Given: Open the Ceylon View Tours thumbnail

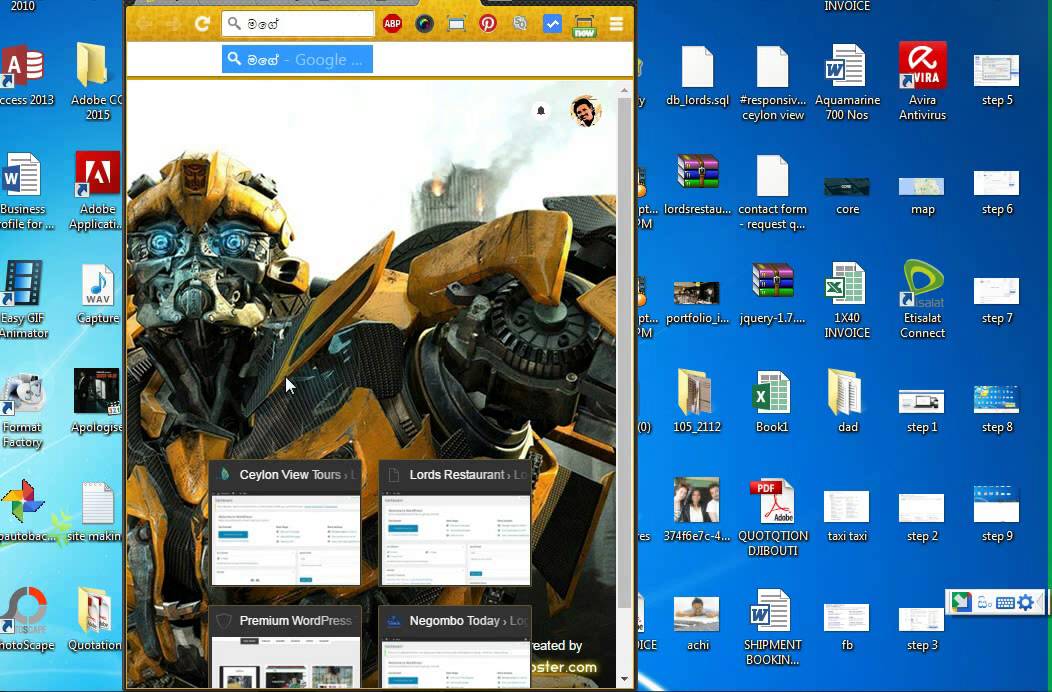Looking at the screenshot, I should point(286,523).
